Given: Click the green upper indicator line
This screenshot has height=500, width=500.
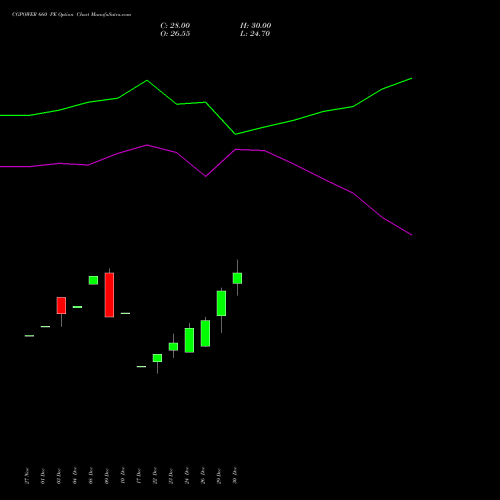Looking at the screenshot, I should click(206, 102).
